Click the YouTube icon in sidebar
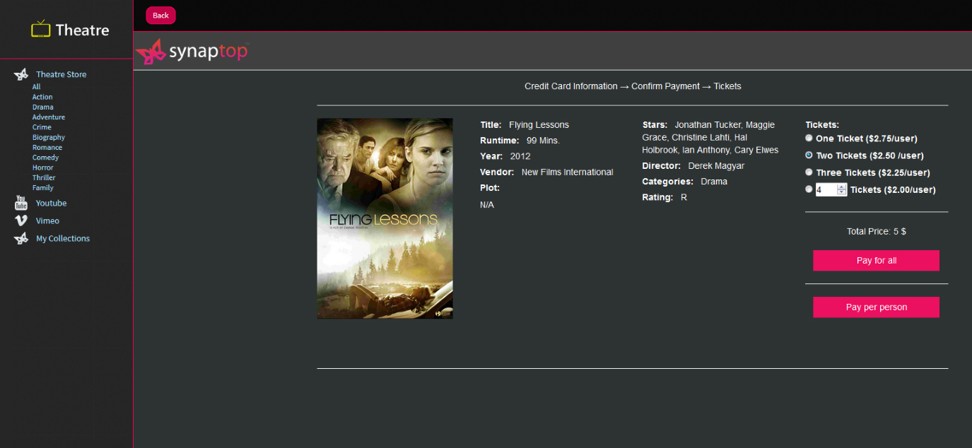Viewport: 972px width, 448px height. (21, 203)
